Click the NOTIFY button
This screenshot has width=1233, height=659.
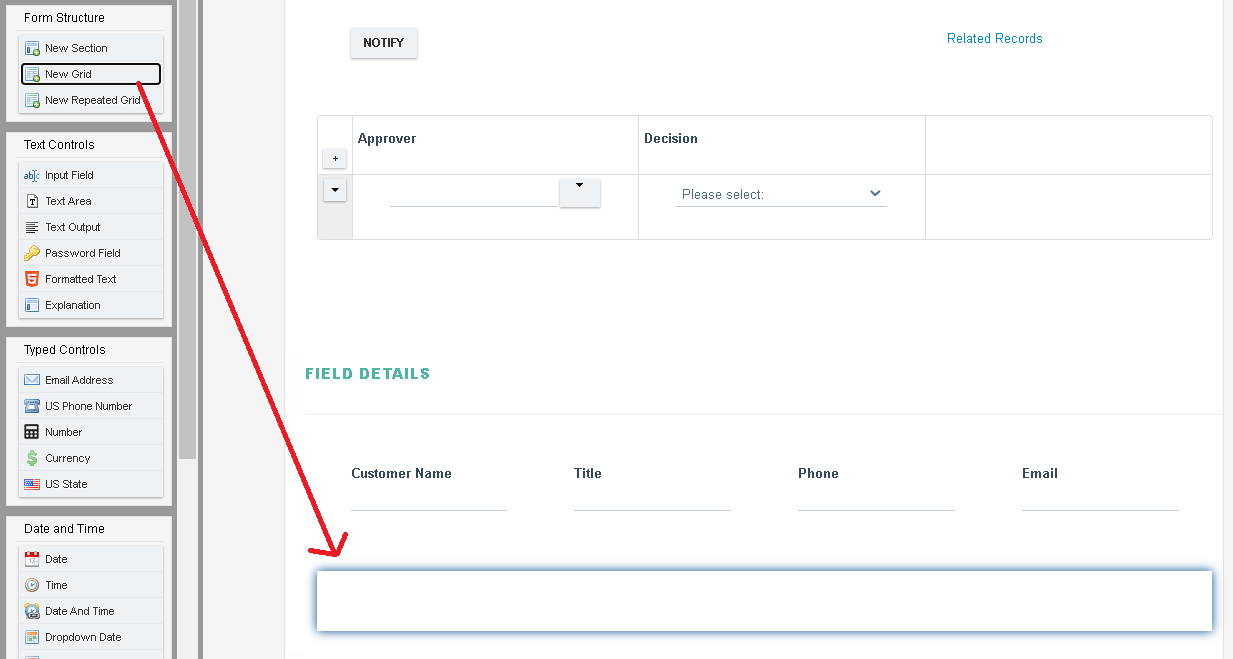(384, 43)
